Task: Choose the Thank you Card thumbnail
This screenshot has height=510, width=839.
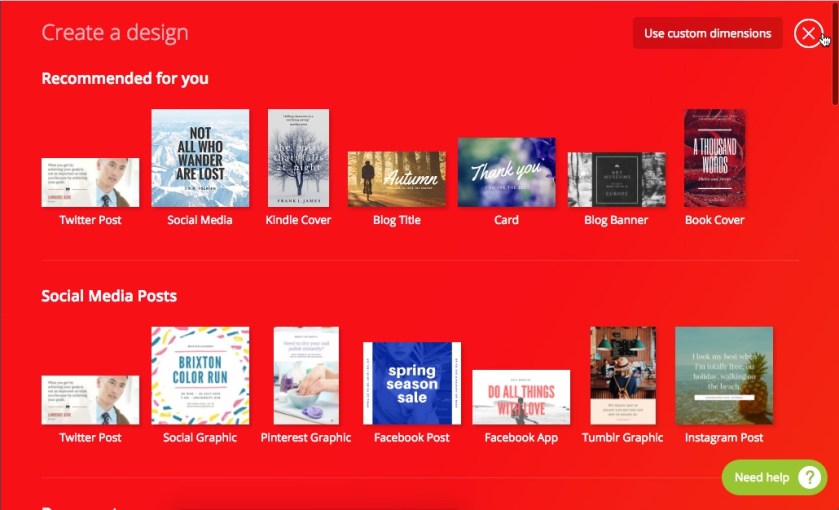Action: pyautogui.click(x=507, y=172)
